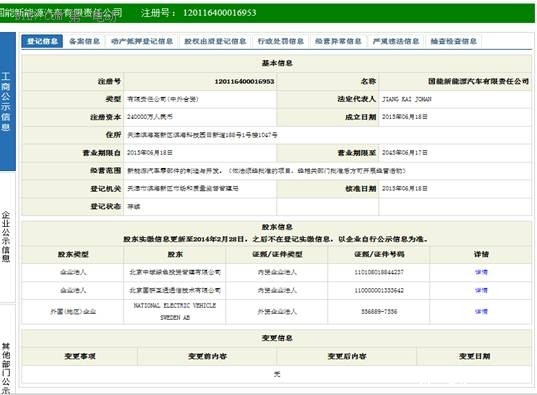Viewport: 537px width, 395px height.
Task: Click the company name value in the 名称 row
Action: point(478,82)
